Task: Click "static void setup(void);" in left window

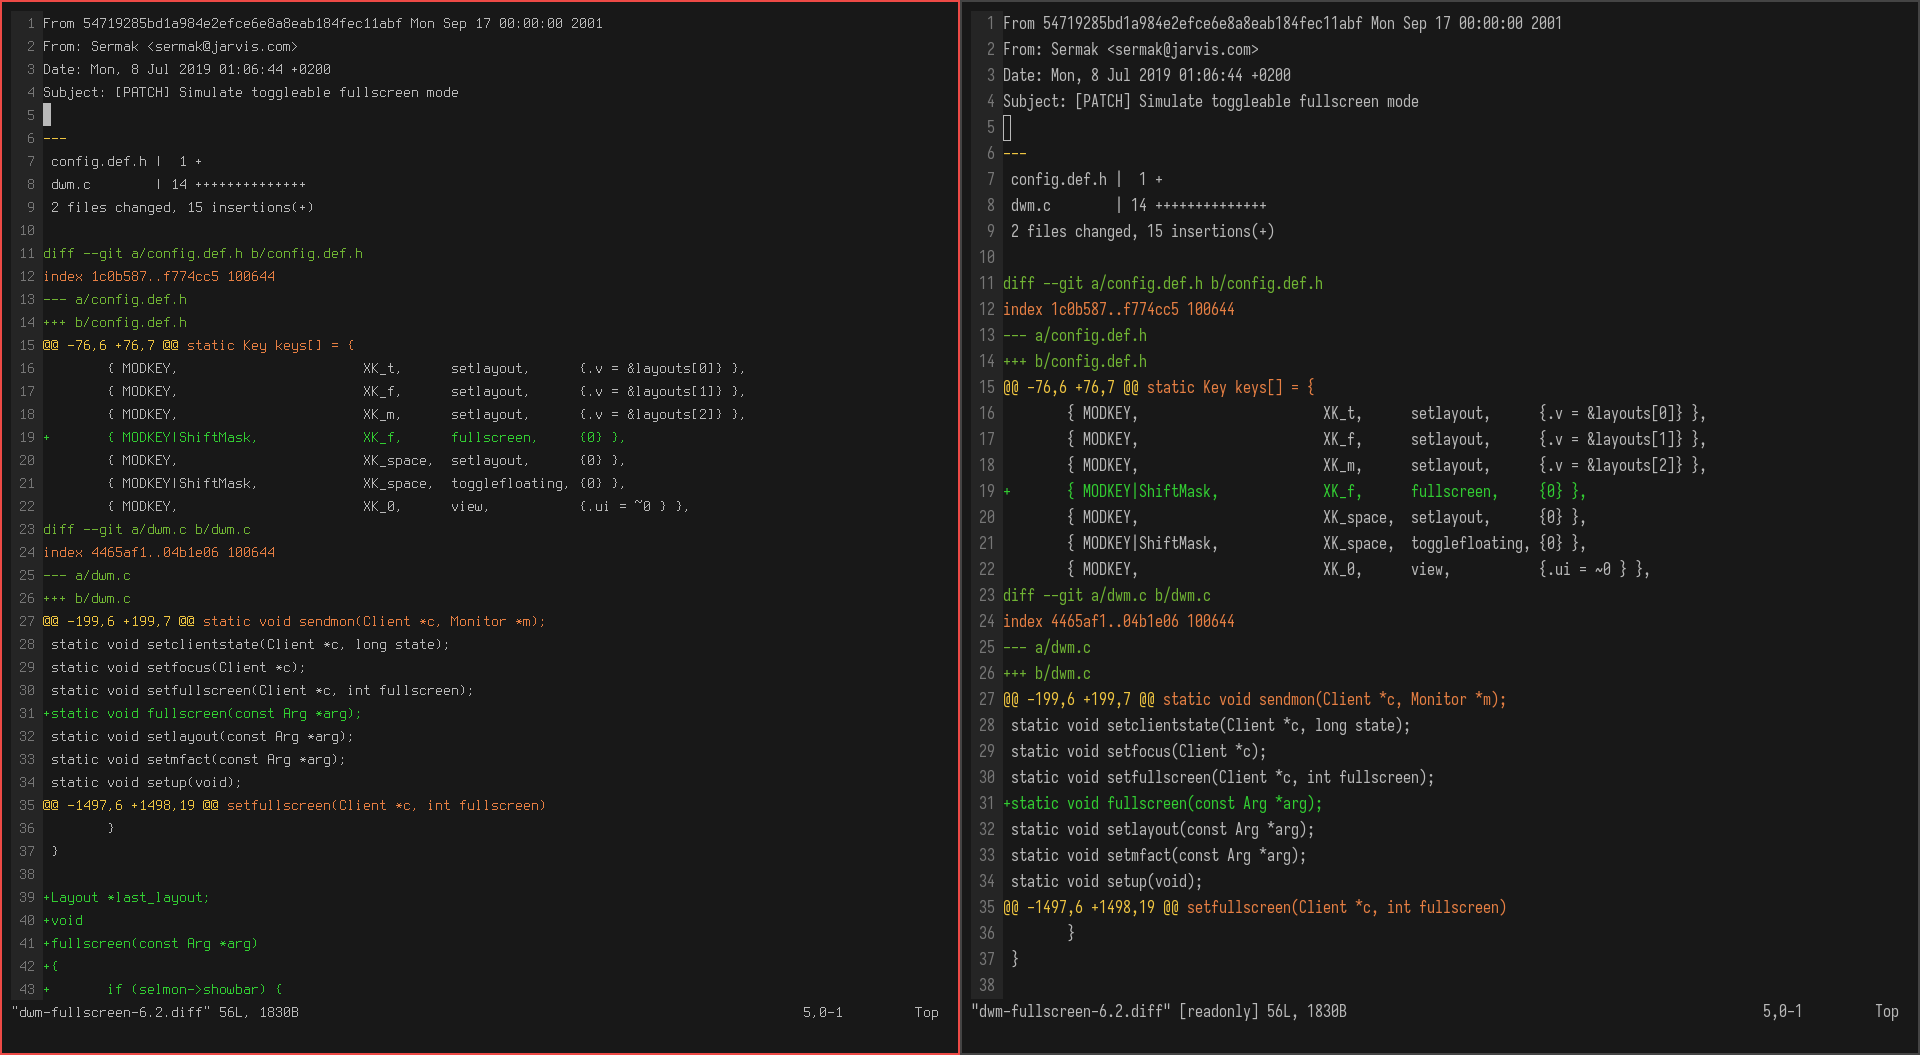Action: point(146,782)
